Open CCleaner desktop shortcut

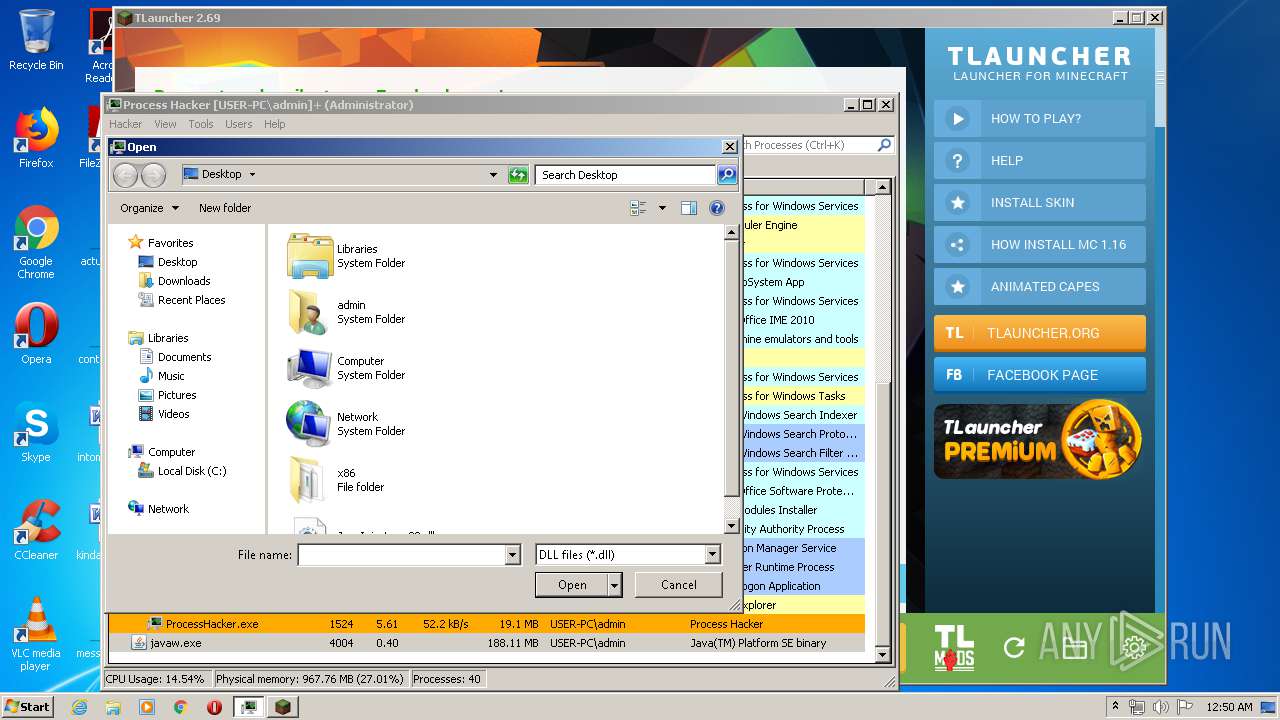[x=36, y=530]
